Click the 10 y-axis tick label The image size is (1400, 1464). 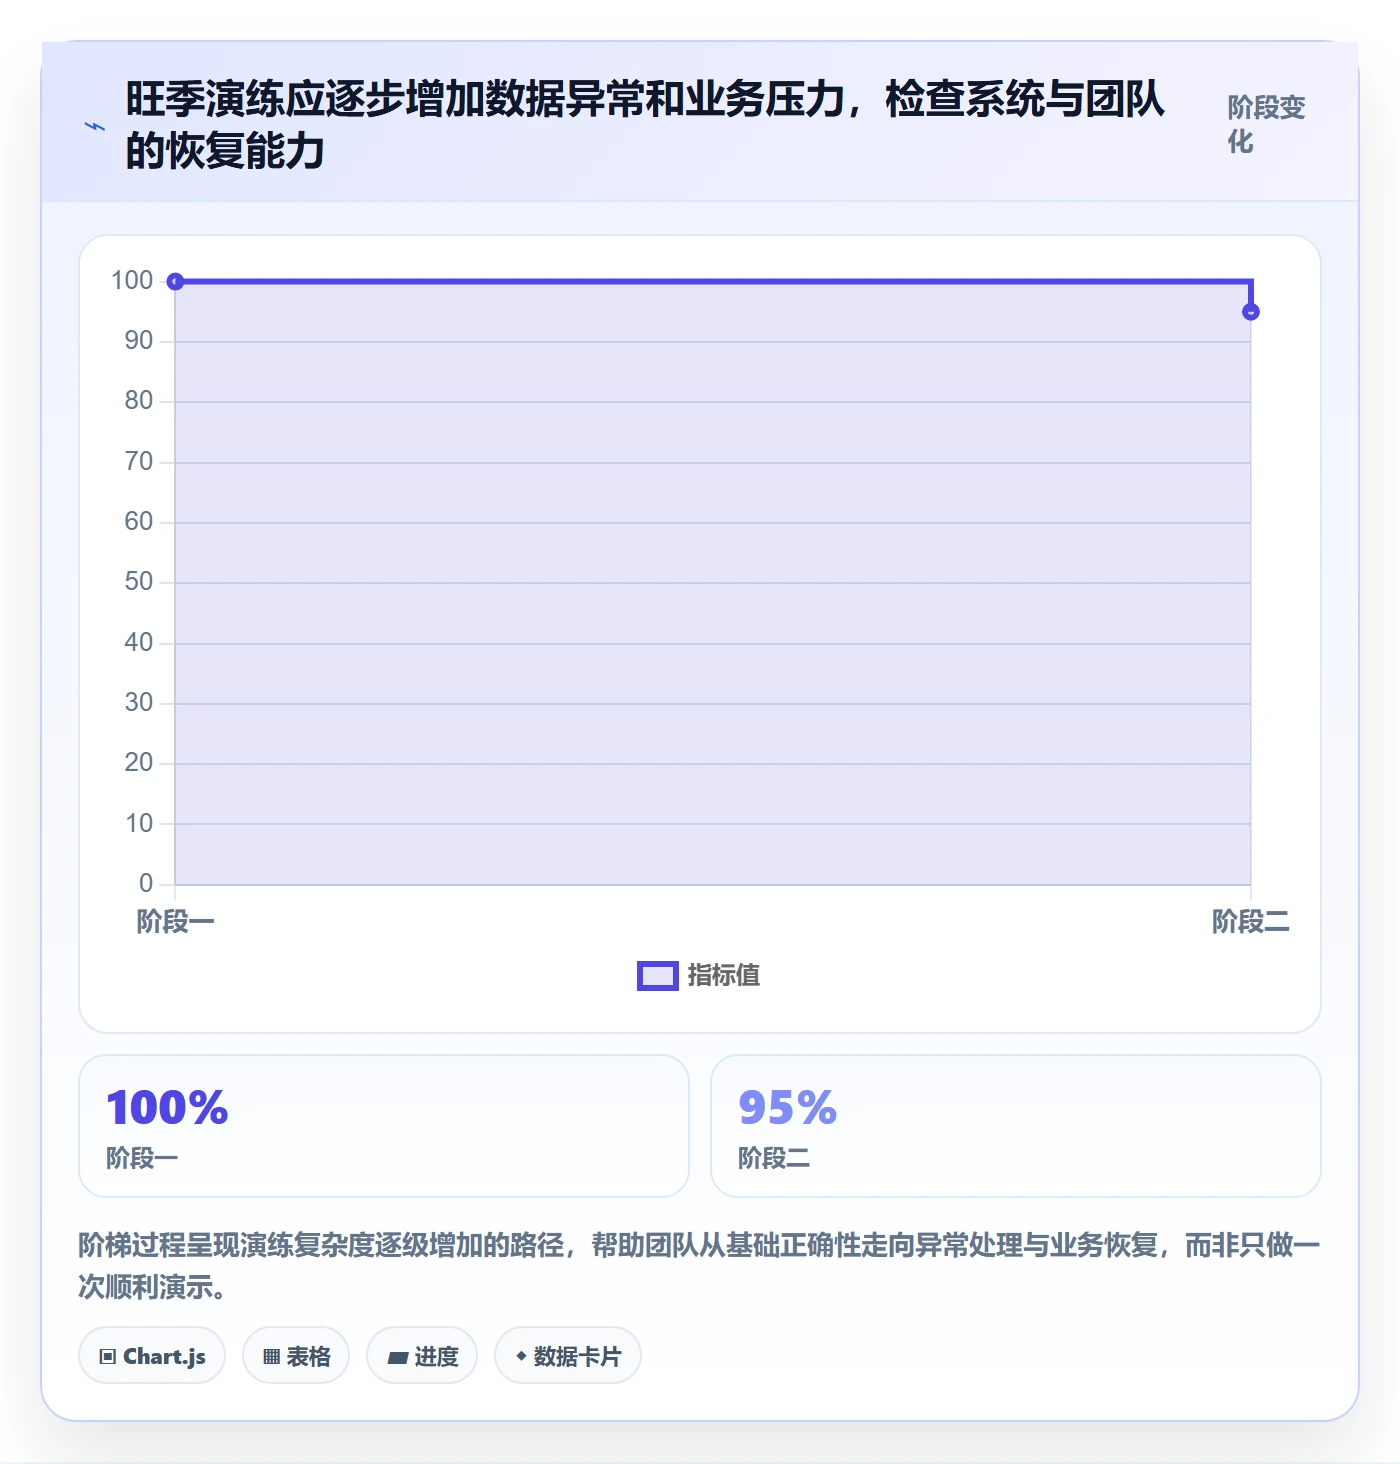point(139,824)
